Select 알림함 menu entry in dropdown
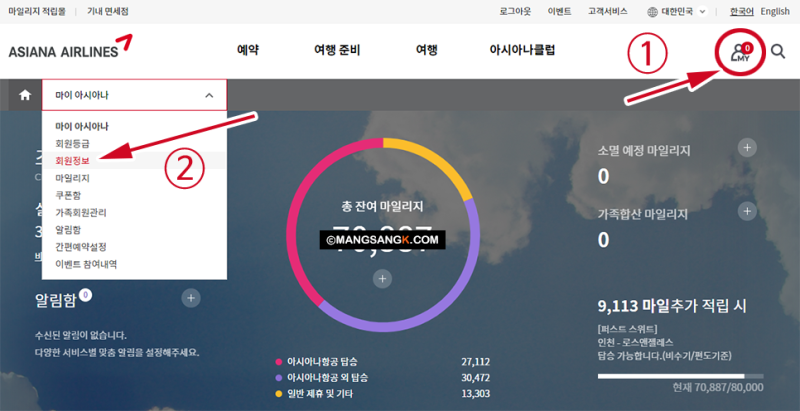 [68, 230]
